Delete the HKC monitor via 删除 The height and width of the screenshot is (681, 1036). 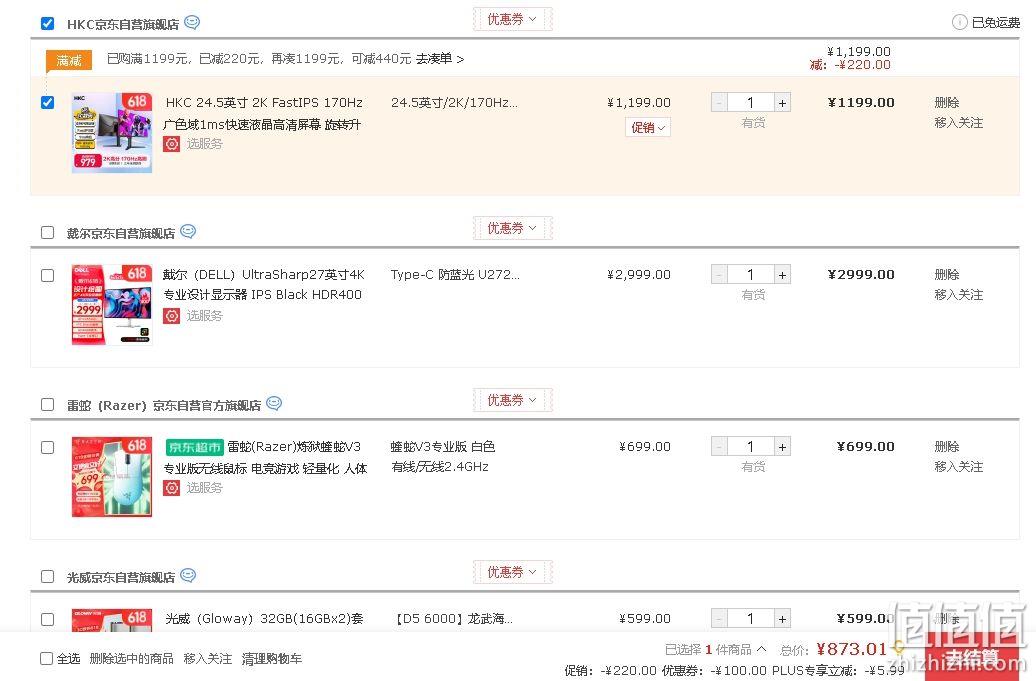point(947,102)
